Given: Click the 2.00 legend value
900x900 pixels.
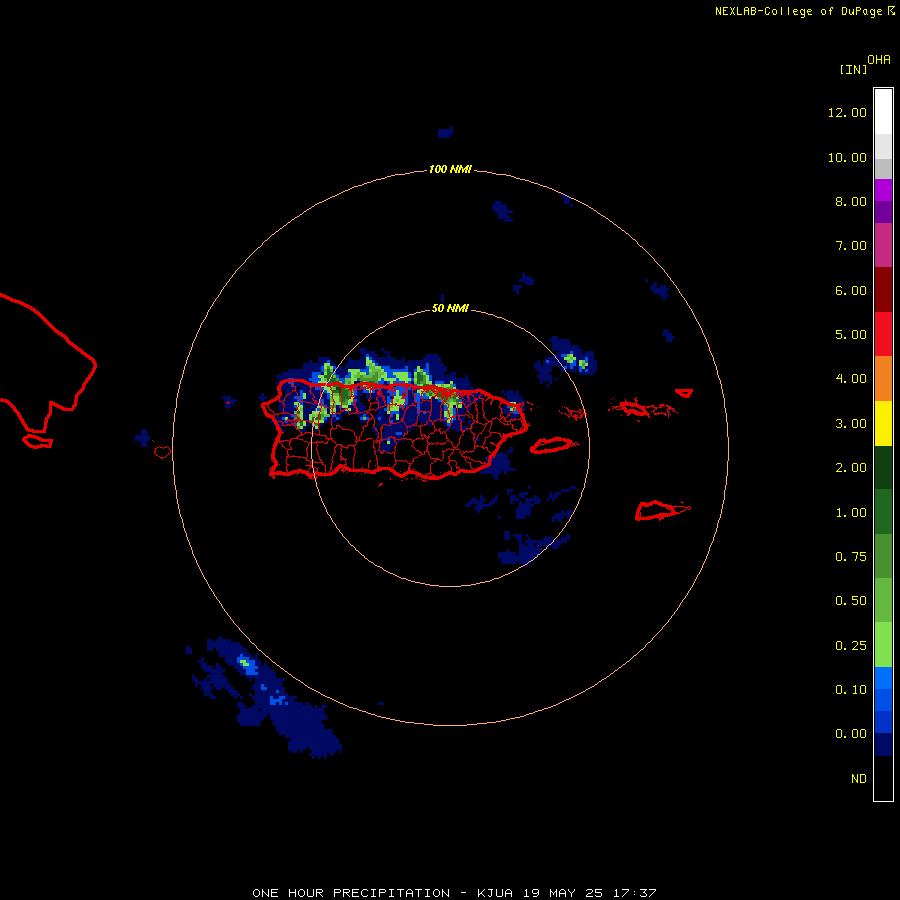Looking at the screenshot, I should [851, 468].
